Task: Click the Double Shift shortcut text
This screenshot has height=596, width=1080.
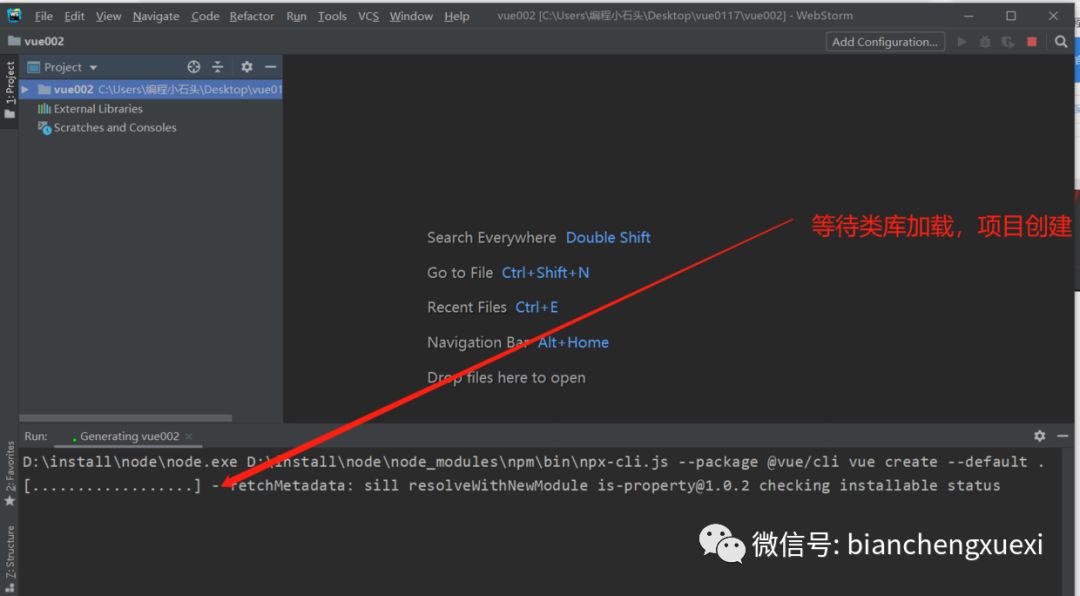Action: pos(608,238)
